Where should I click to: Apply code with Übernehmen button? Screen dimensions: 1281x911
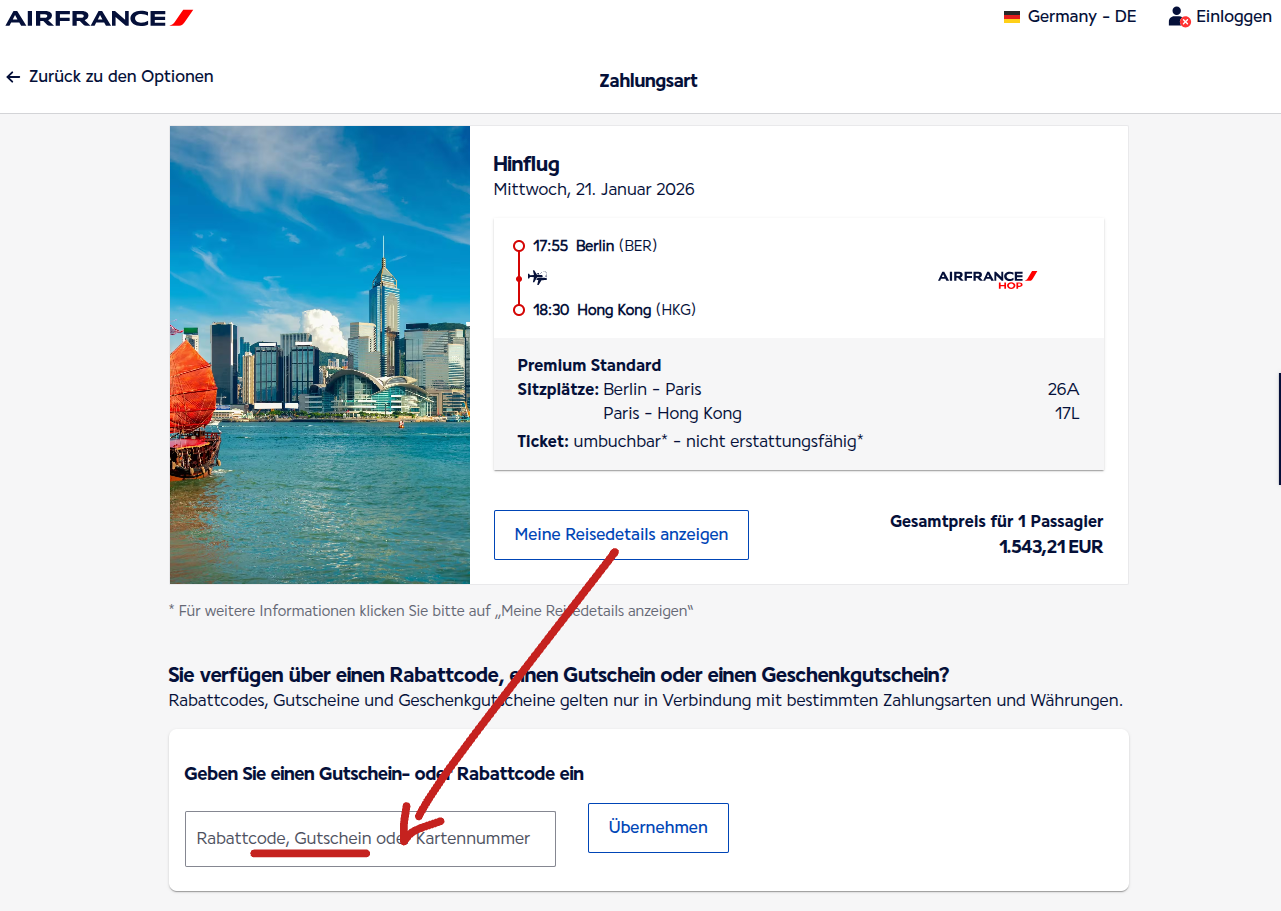[658, 828]
